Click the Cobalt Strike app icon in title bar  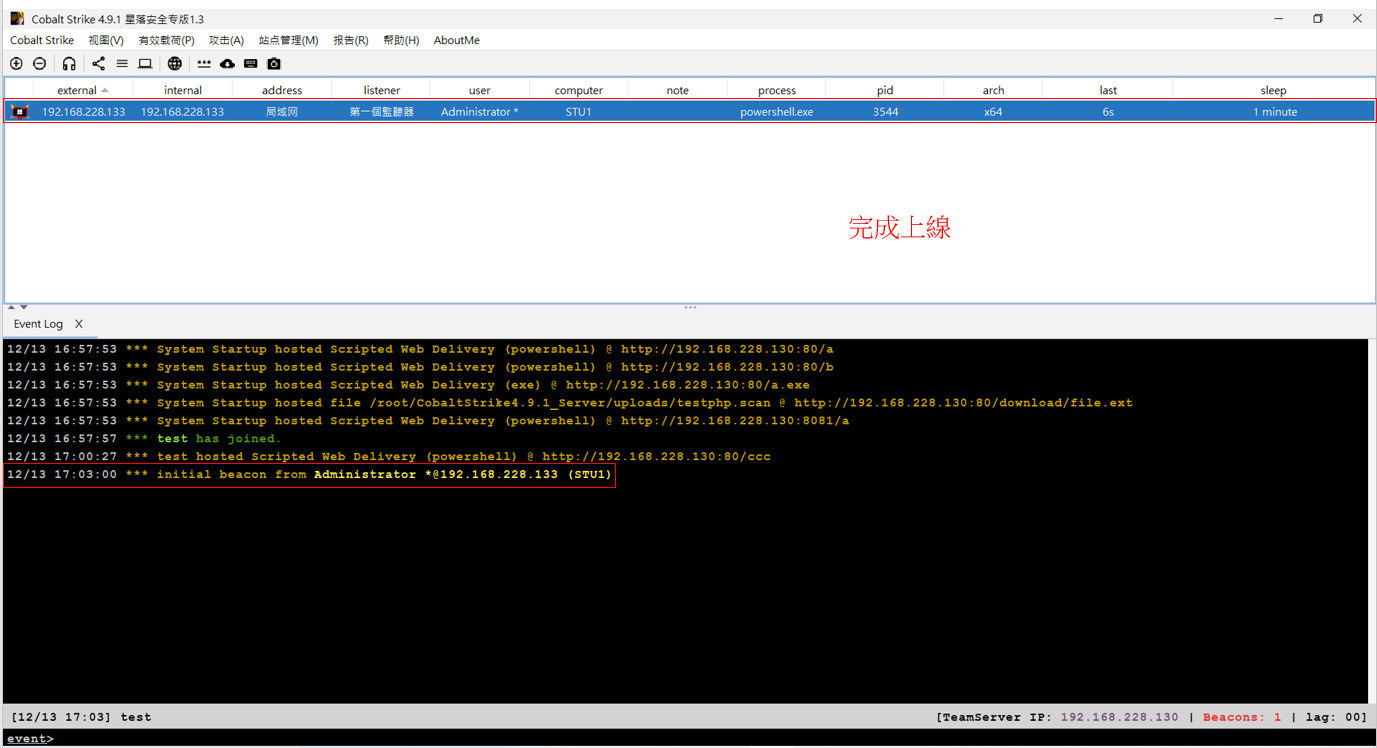coord(17,19)
